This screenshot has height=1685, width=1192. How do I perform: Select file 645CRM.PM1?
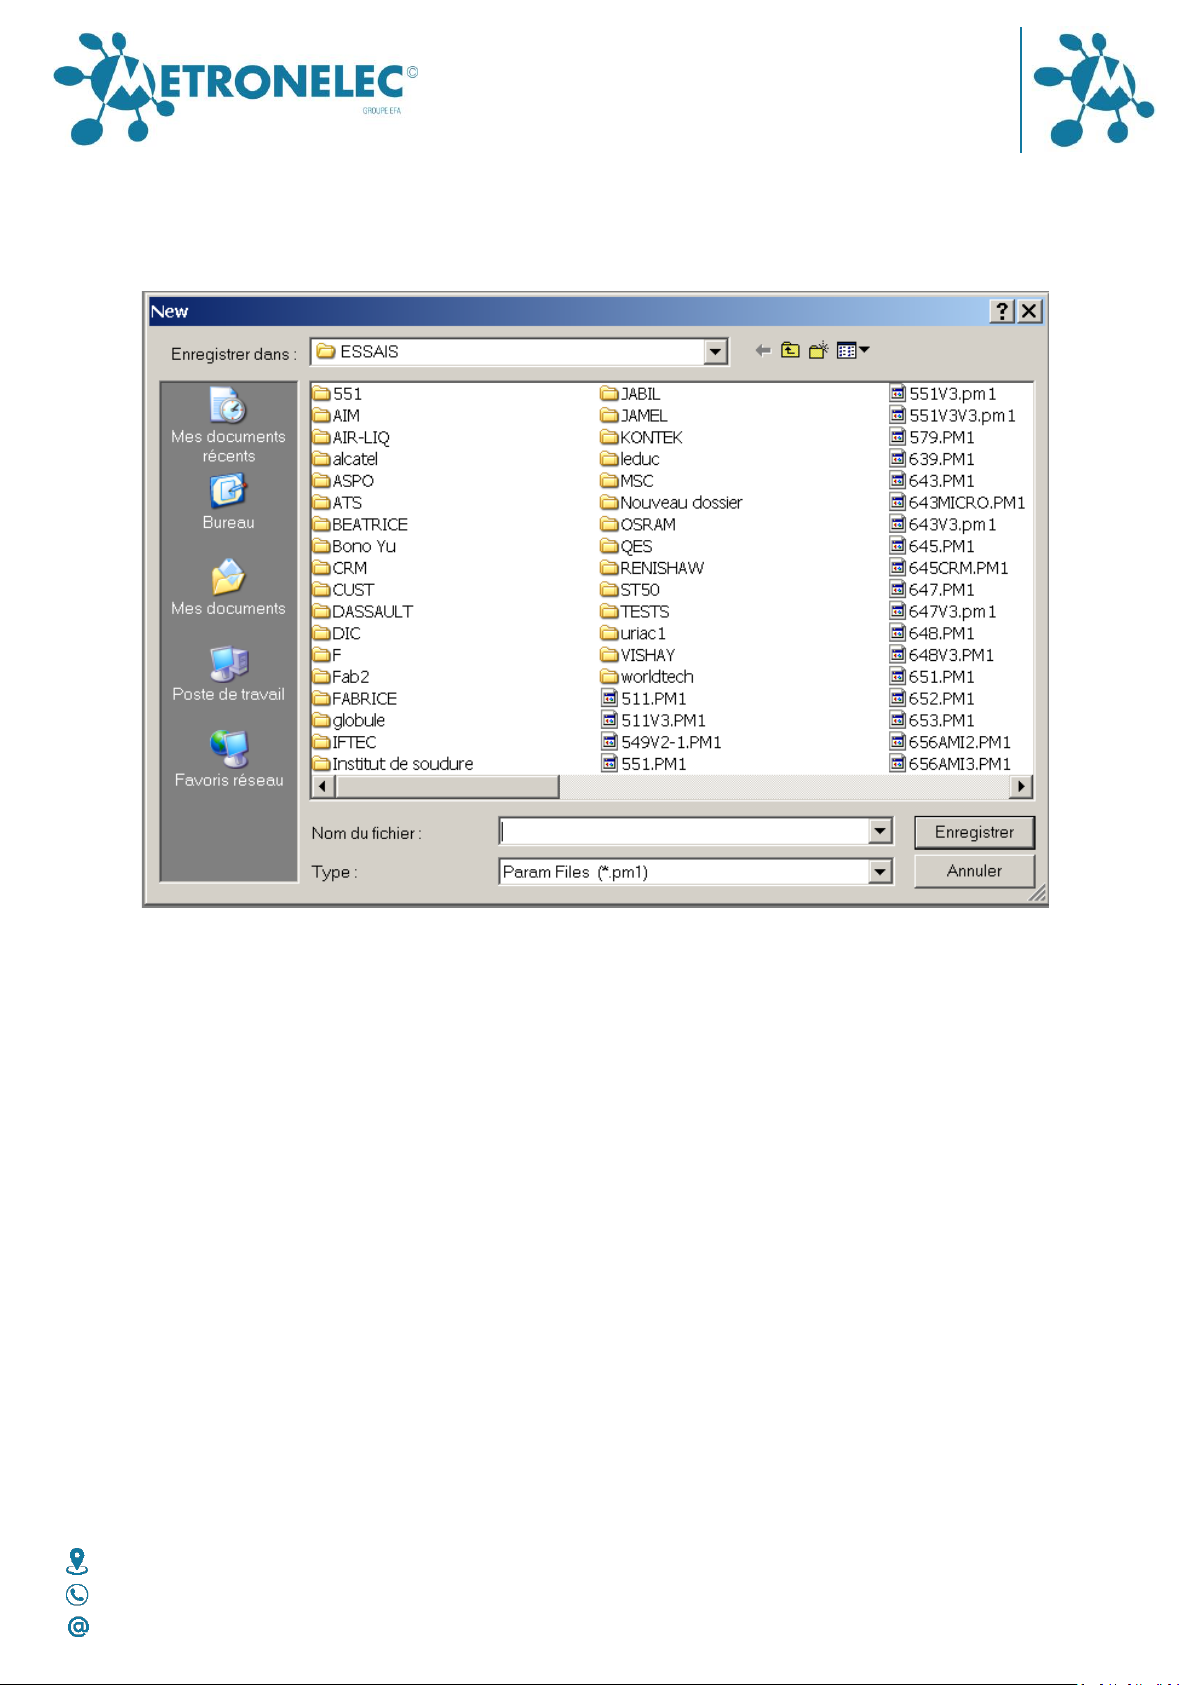pyautogui.click(x=949, y=568)
